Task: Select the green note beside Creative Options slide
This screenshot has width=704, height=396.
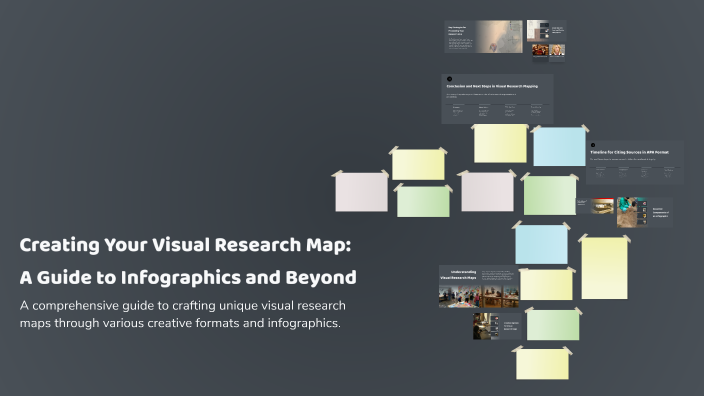Action: [553, 325]
